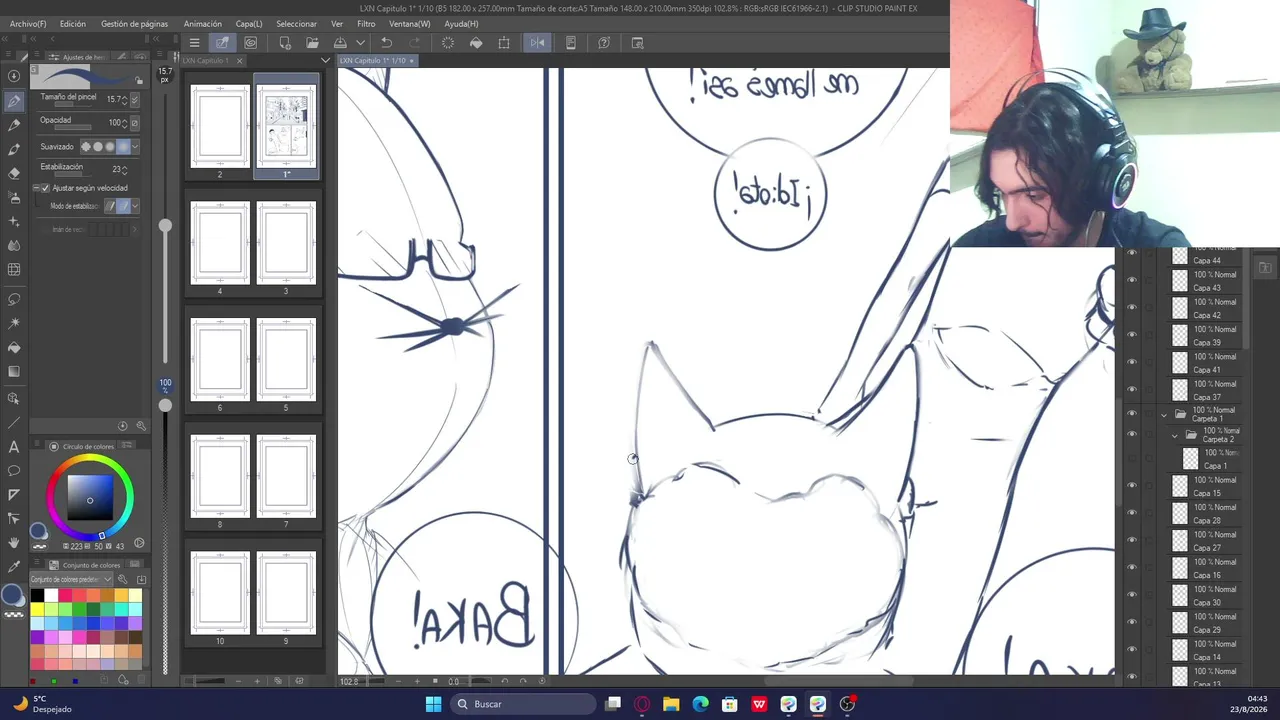Select the Pen tool in the tool palette

point(14,101)
